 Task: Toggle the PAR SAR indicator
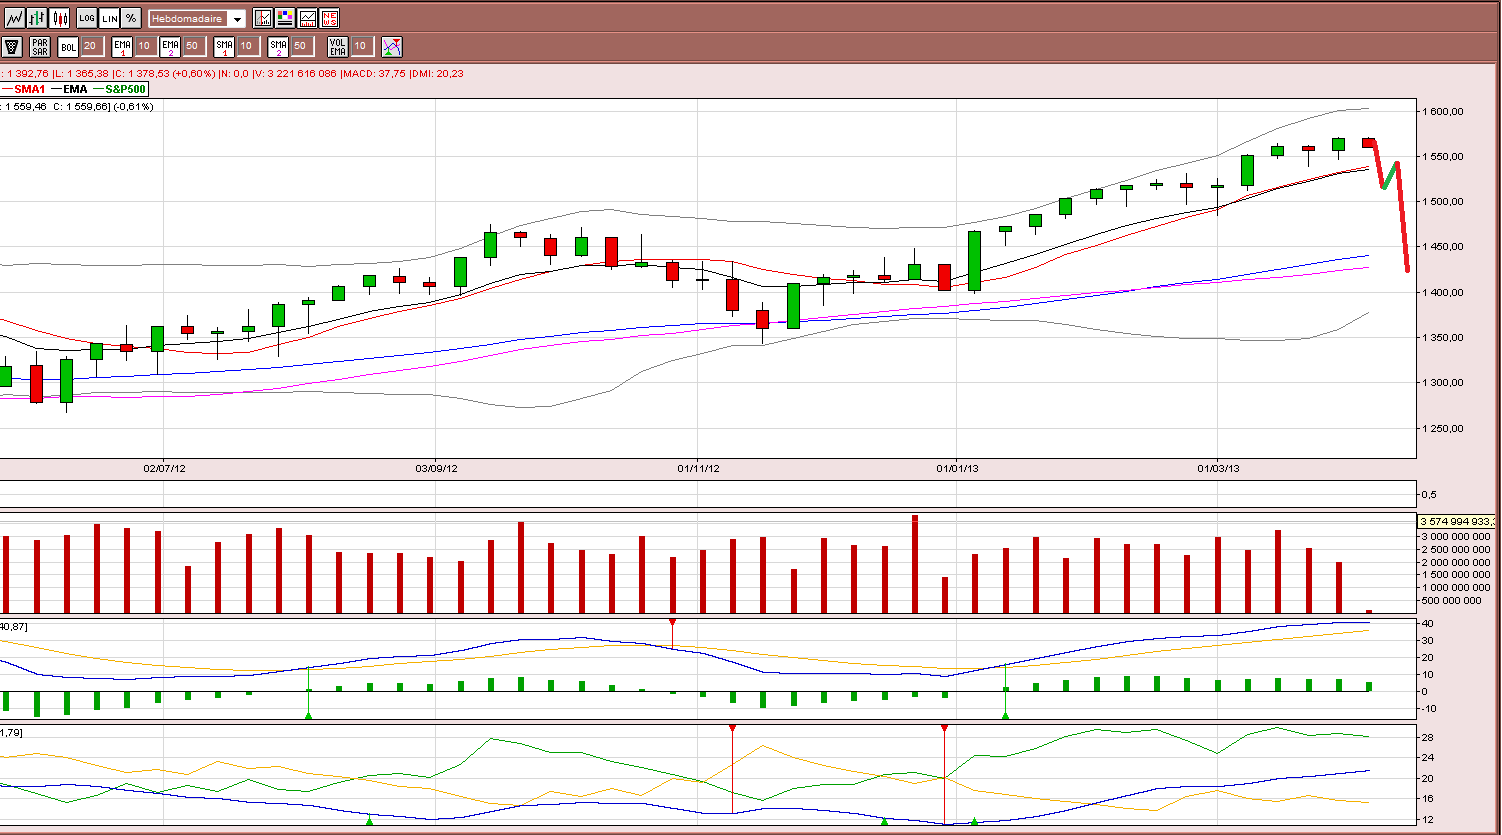click(40, 46)
